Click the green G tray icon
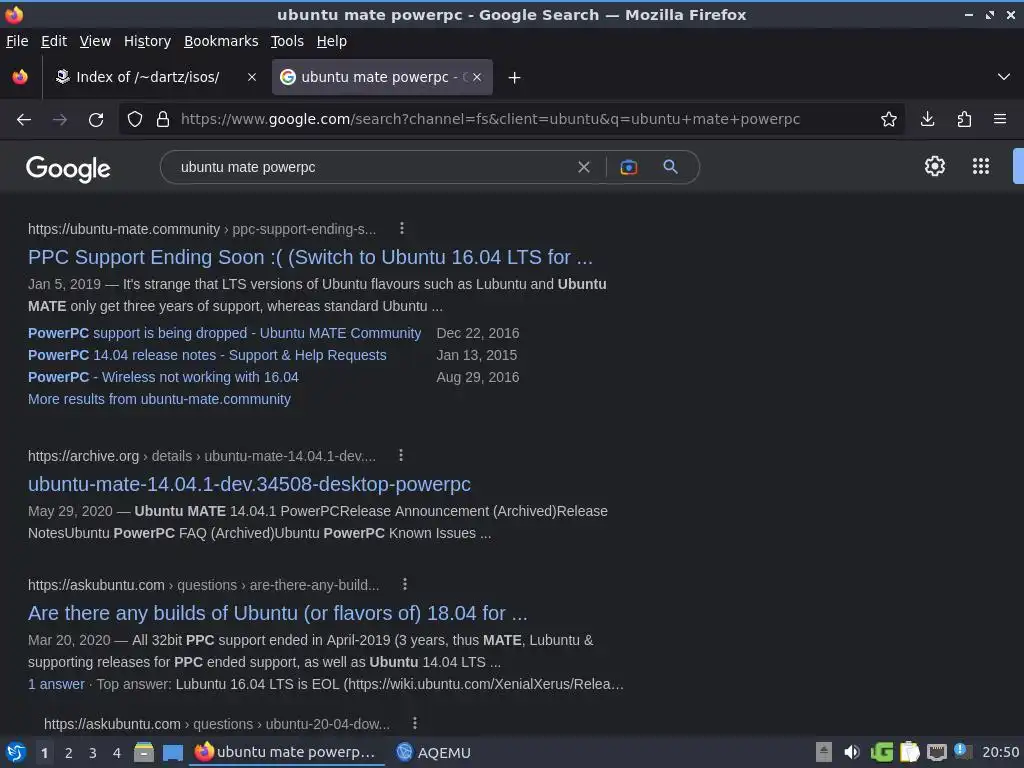The image size is (1024, 768). pos(882,752)
